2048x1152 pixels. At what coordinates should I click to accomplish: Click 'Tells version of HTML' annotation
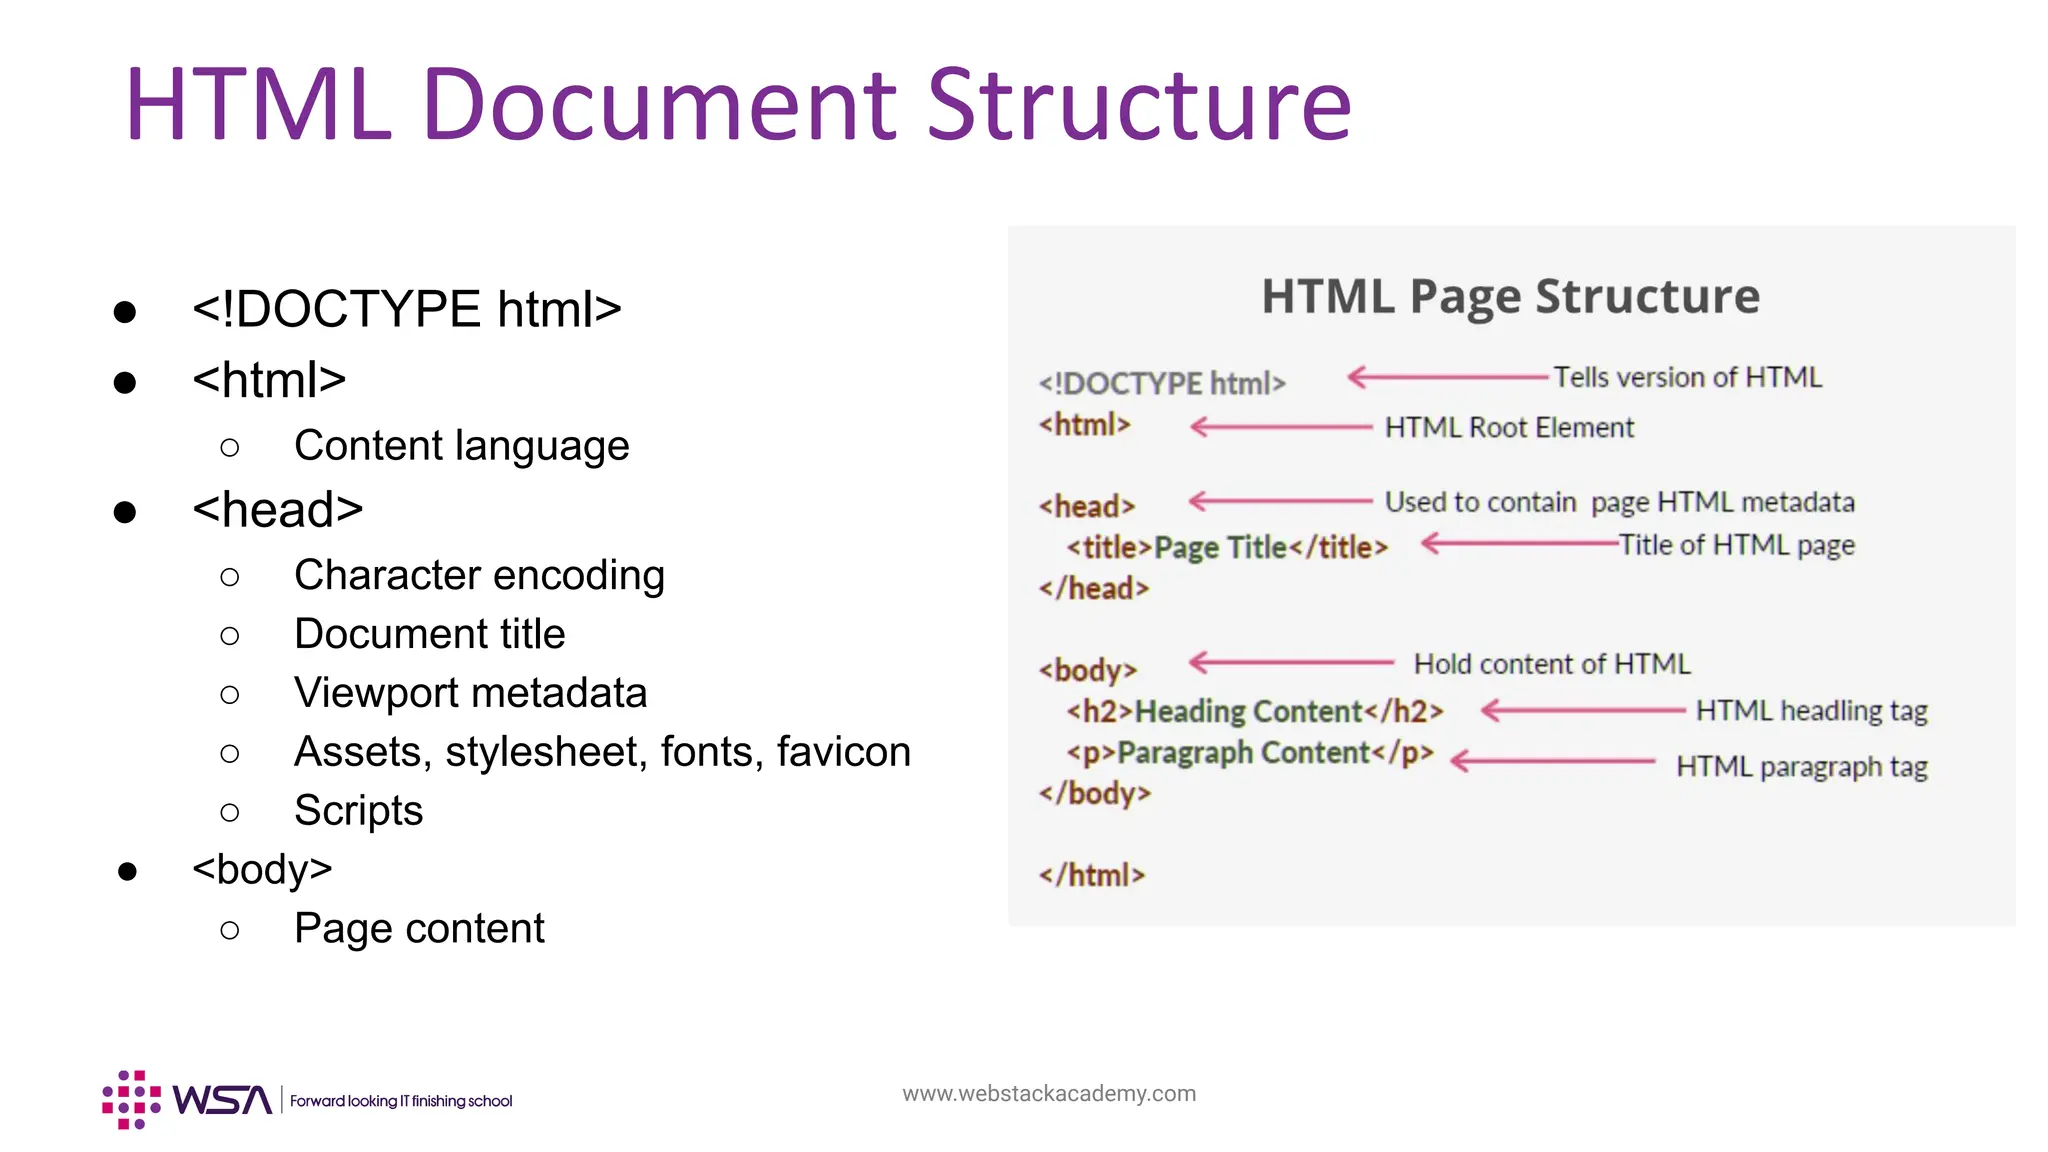click(1687, 377)
